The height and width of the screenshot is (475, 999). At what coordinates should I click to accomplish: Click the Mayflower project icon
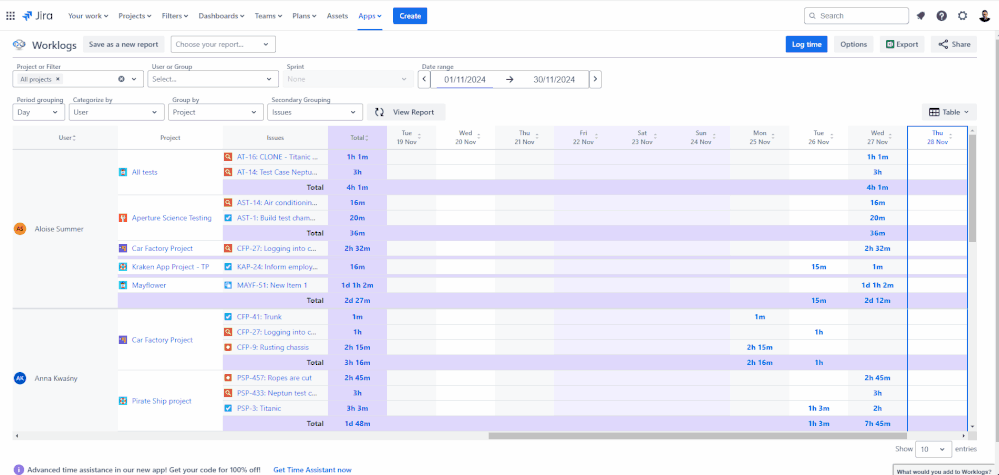(124, 285)
